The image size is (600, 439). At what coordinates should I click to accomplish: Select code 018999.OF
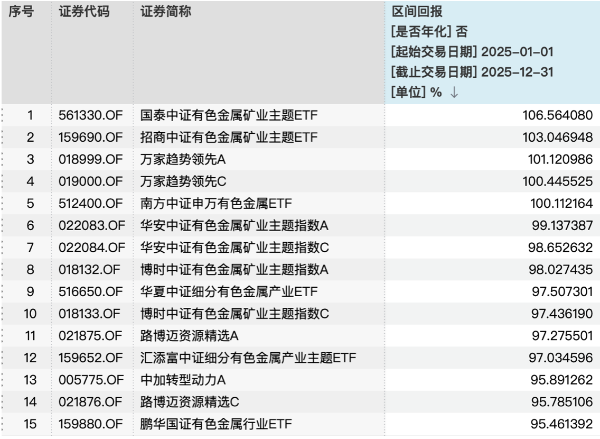[91, 159]
